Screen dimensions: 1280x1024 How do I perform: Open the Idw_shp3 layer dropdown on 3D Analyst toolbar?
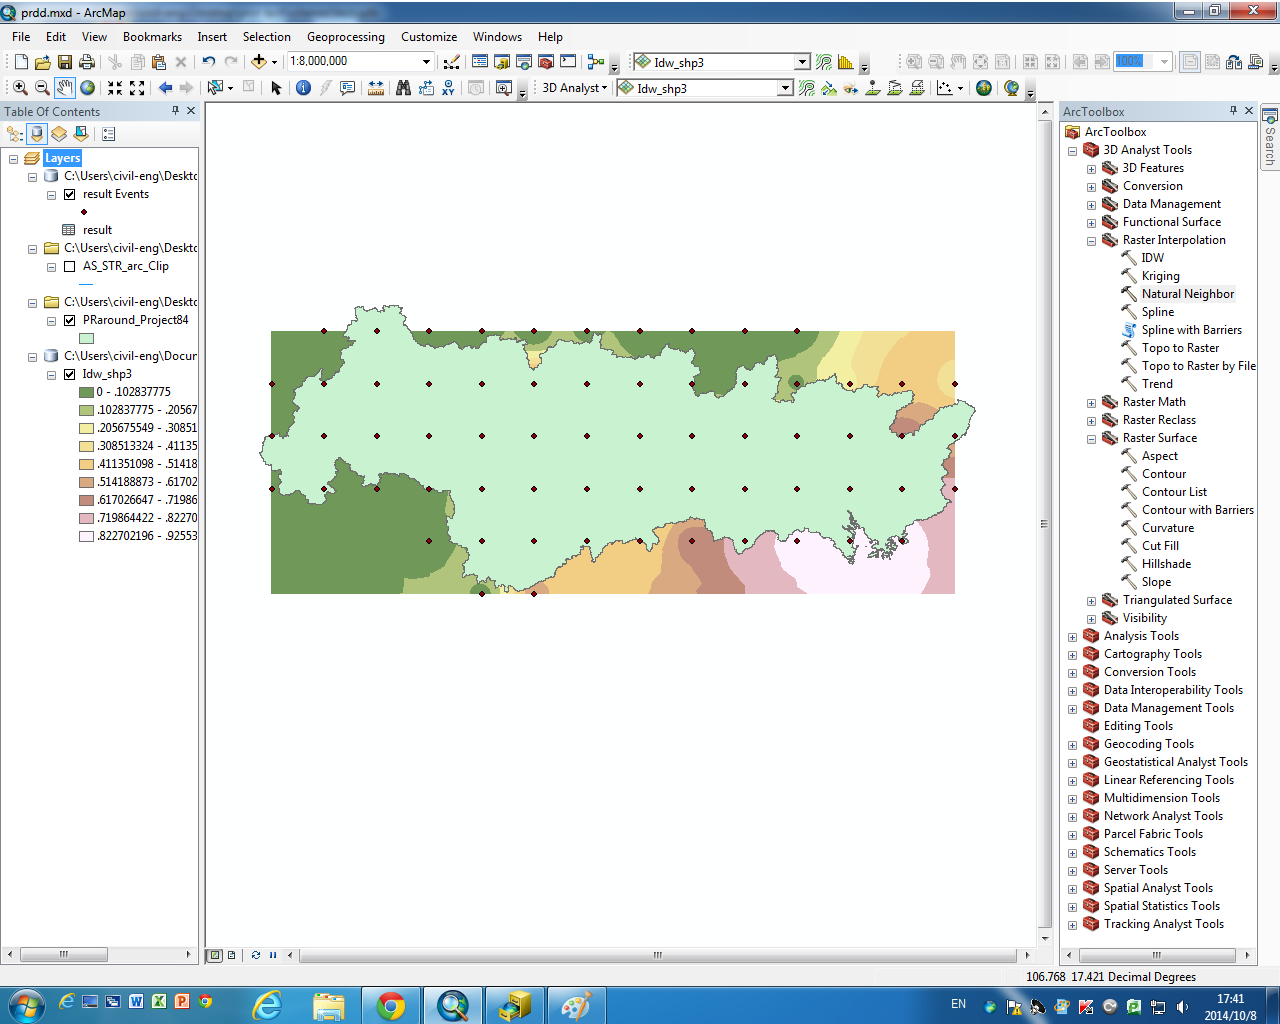tap(785, 88)
